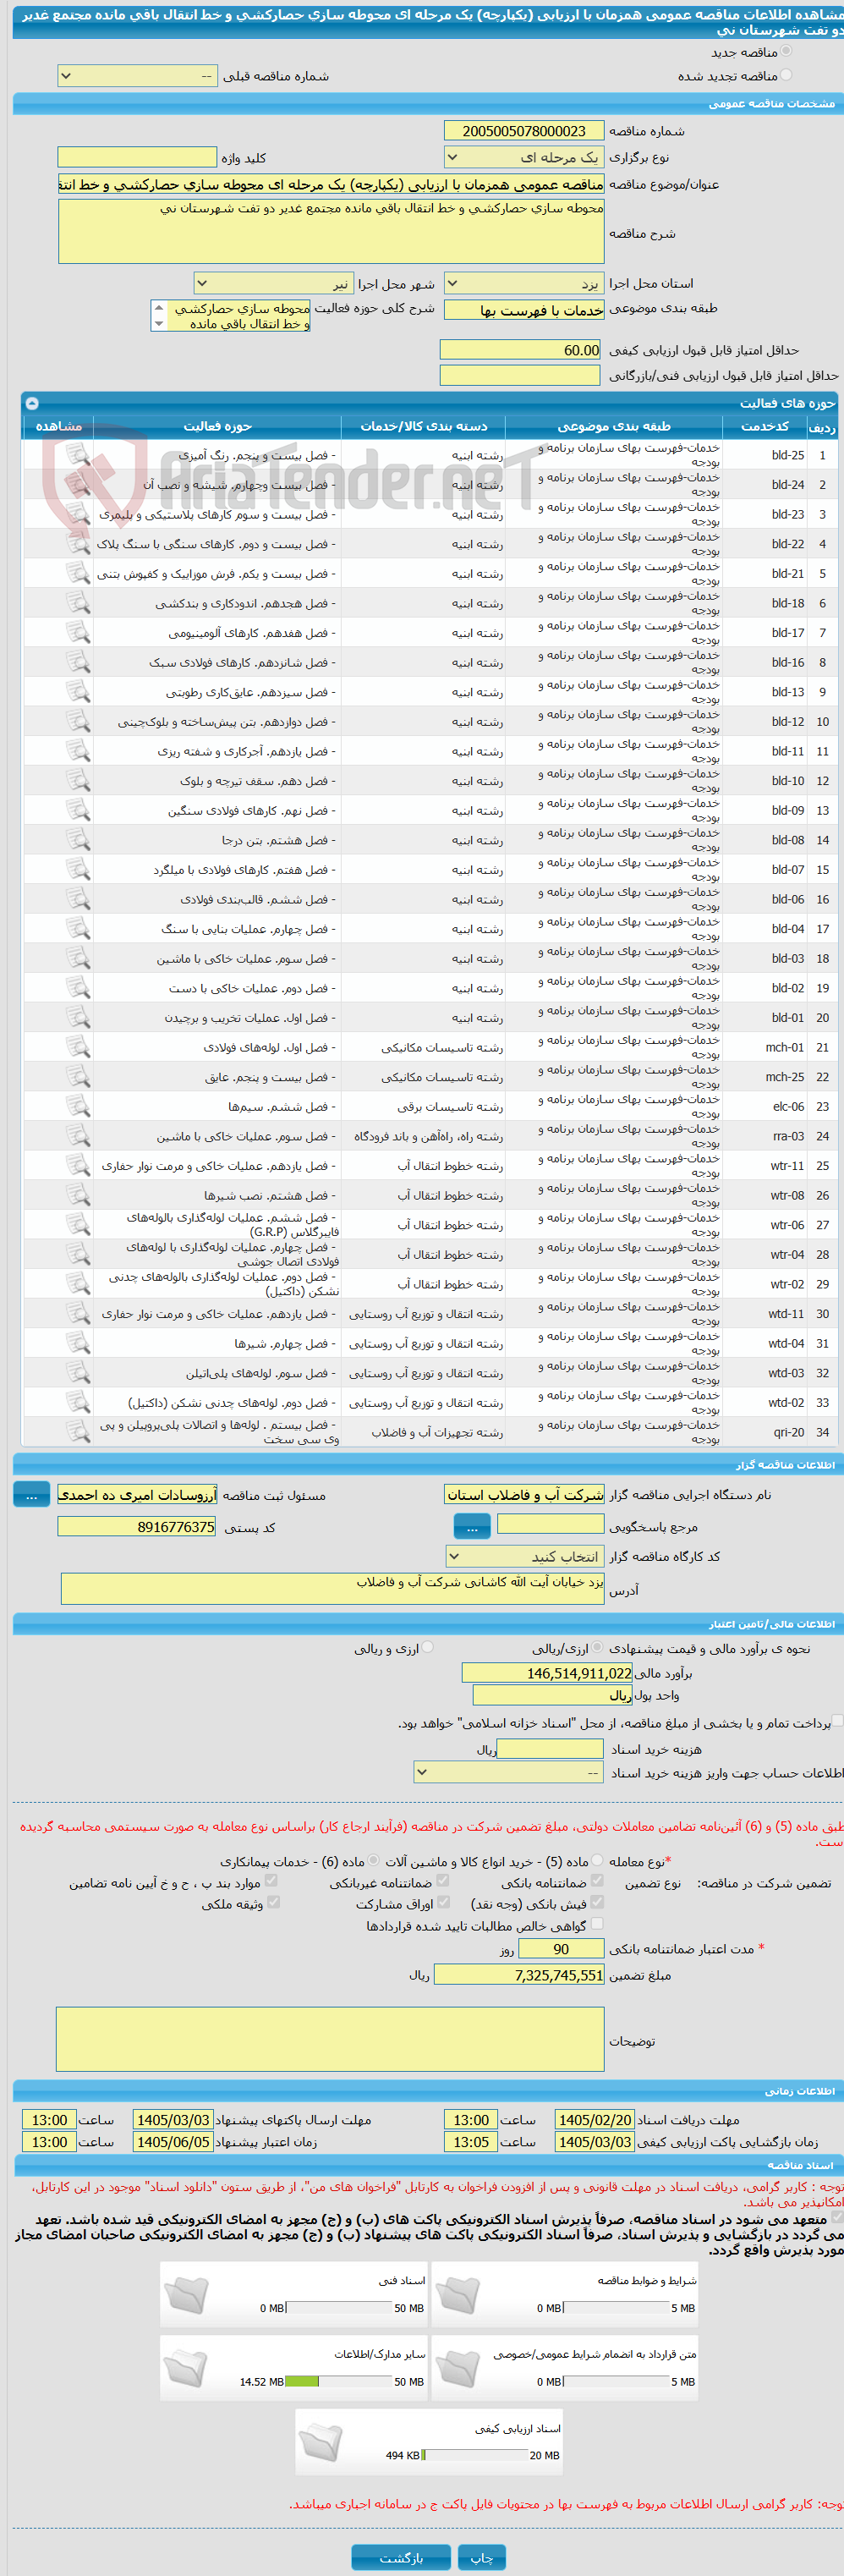844x2576 pixels.
Task: Click the اسناد فنی size progress bar
Action: click(338, 2308)
